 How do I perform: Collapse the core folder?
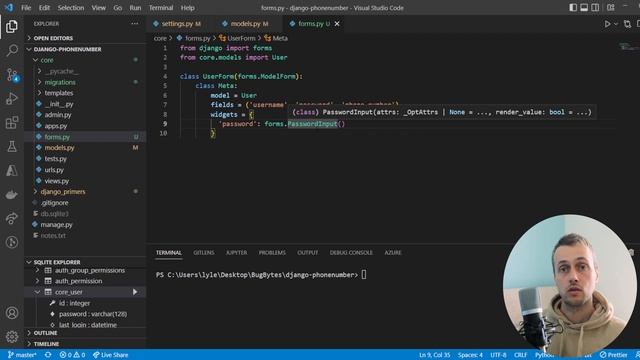pos(84,60)
